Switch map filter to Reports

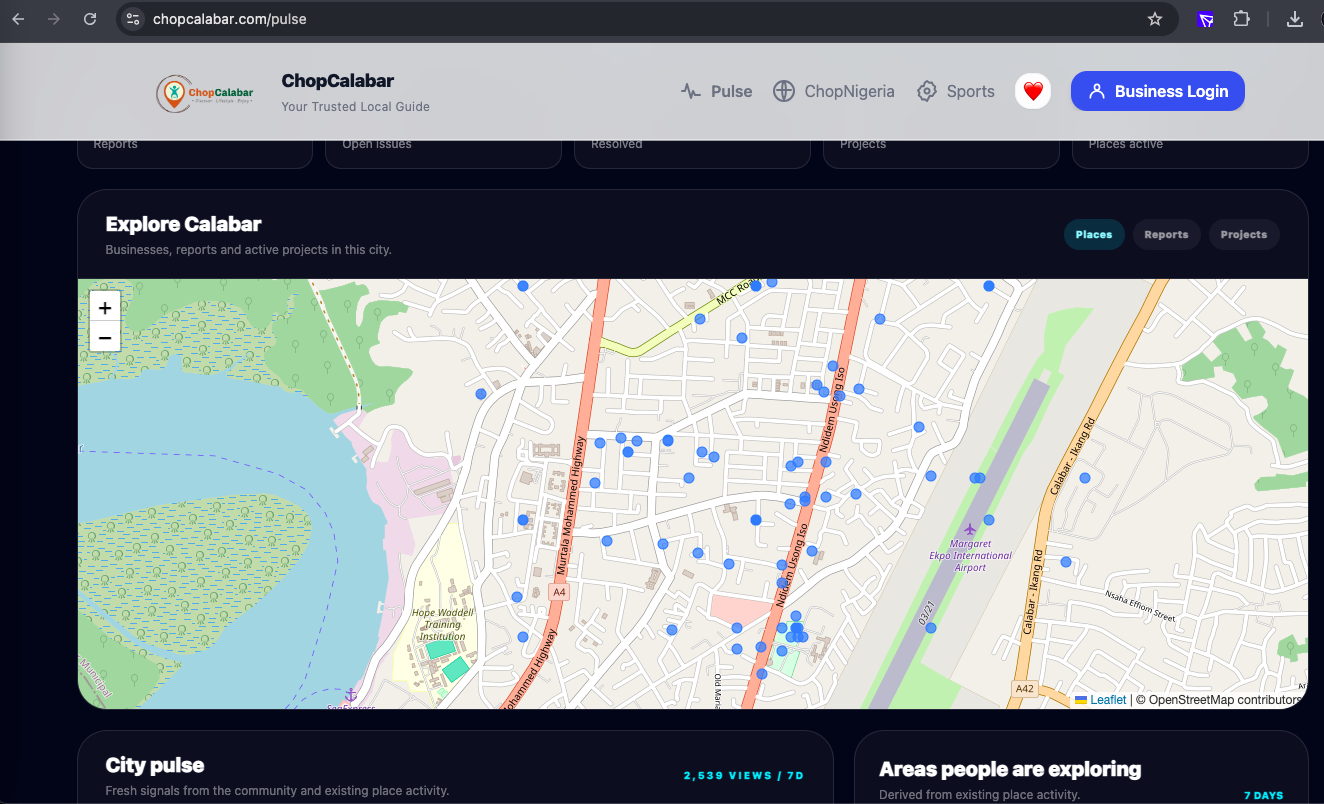coord(1166,235)
